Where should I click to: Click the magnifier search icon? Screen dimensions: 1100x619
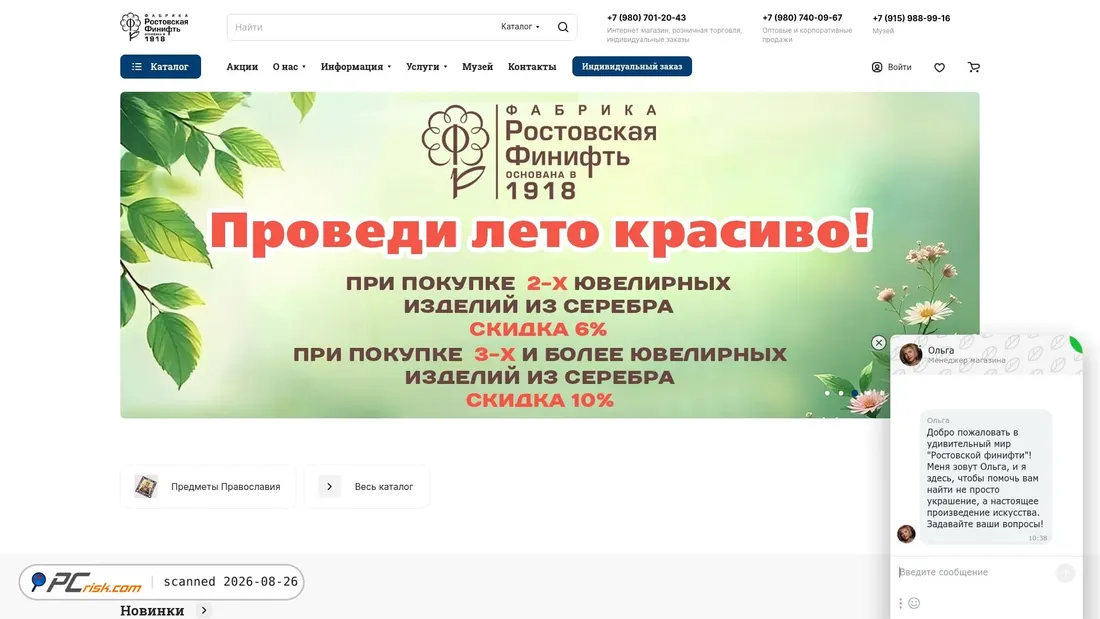click(563, 27)
